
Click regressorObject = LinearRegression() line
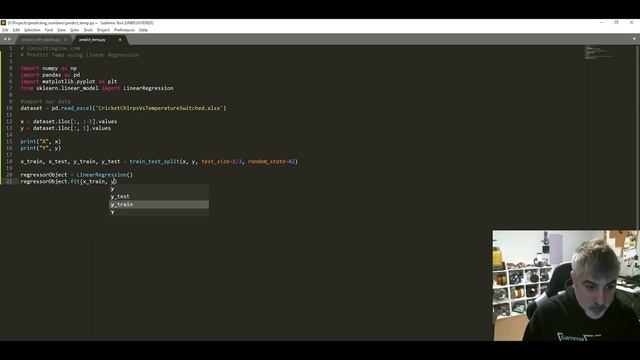(77, 175)
